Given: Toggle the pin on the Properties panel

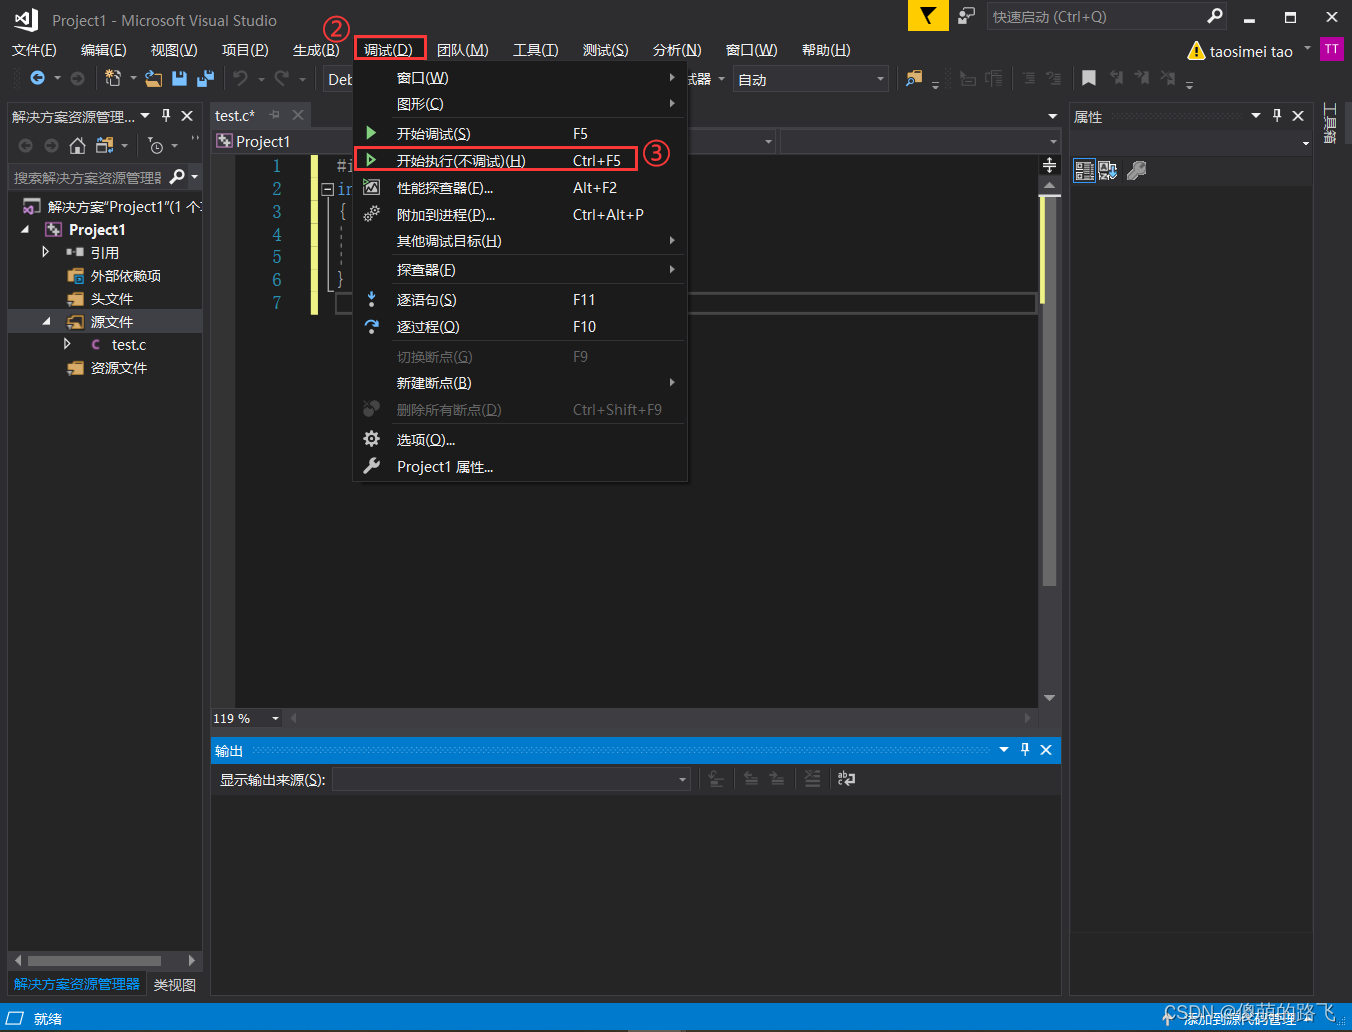Looking at the screenshot, I should click(x=1277, y=116).
